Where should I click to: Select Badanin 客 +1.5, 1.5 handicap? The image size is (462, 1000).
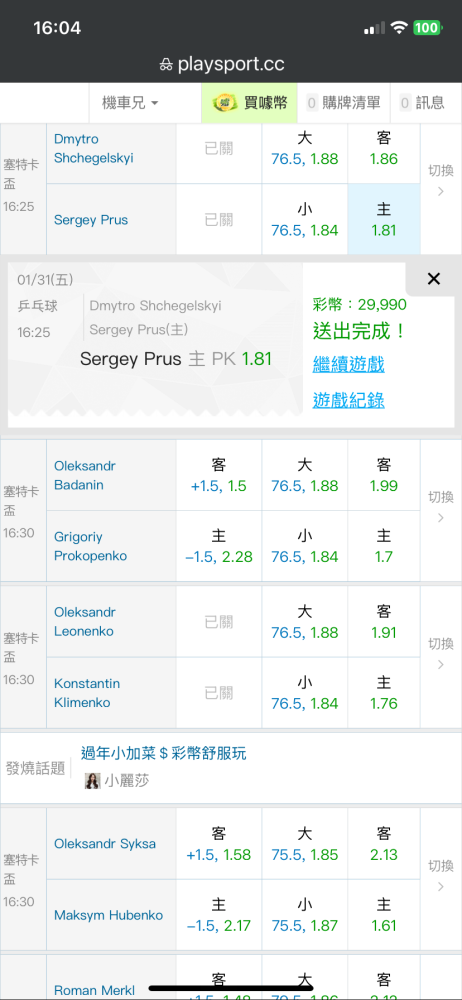218,475
